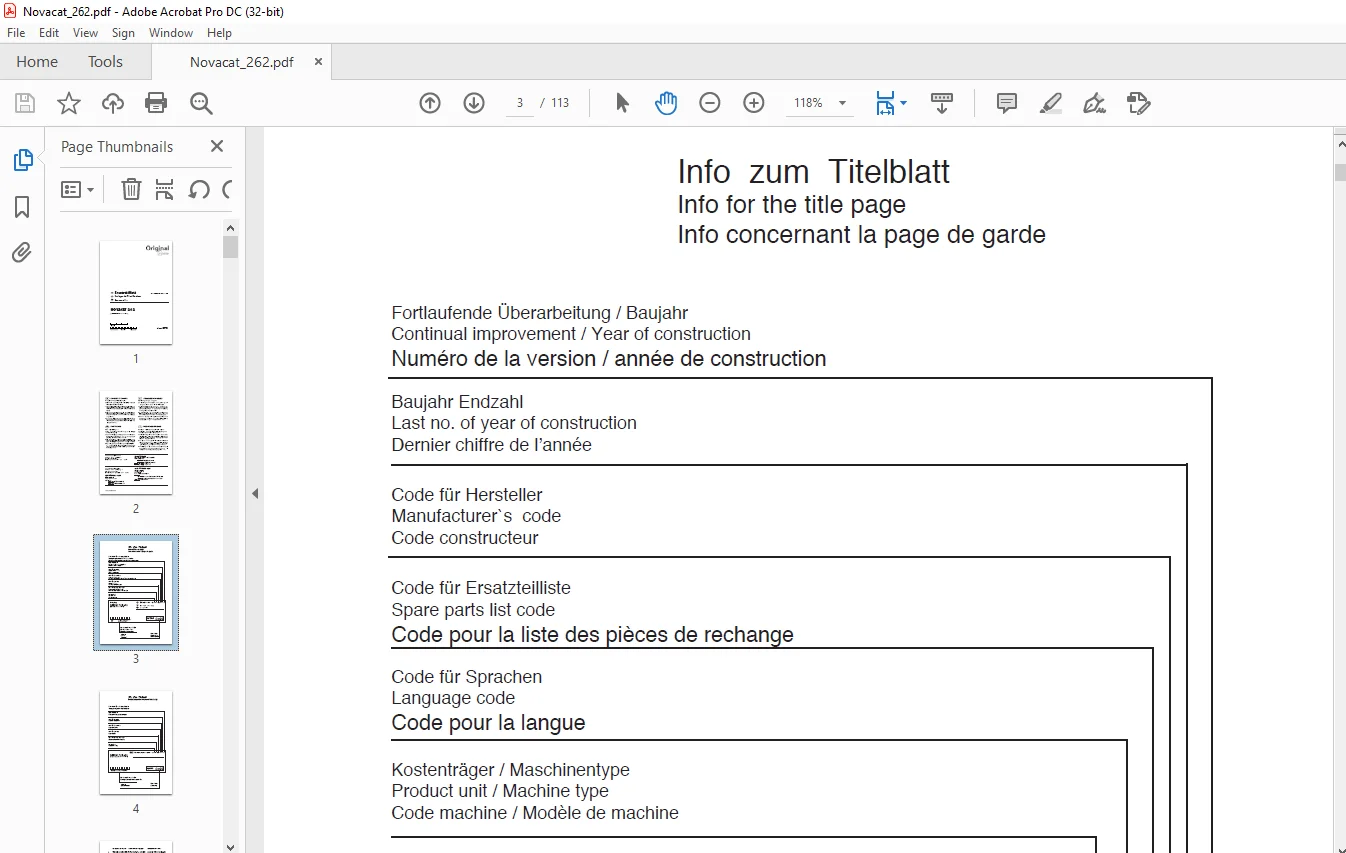Screen dimensions: 1346x853
Task: Close the Novacat_262.pdf tab
Action: point(319,61)
